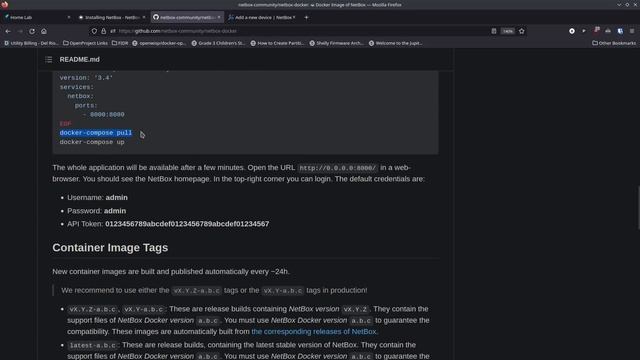
Task: Click the Password admin value
Action: (115, 211)
